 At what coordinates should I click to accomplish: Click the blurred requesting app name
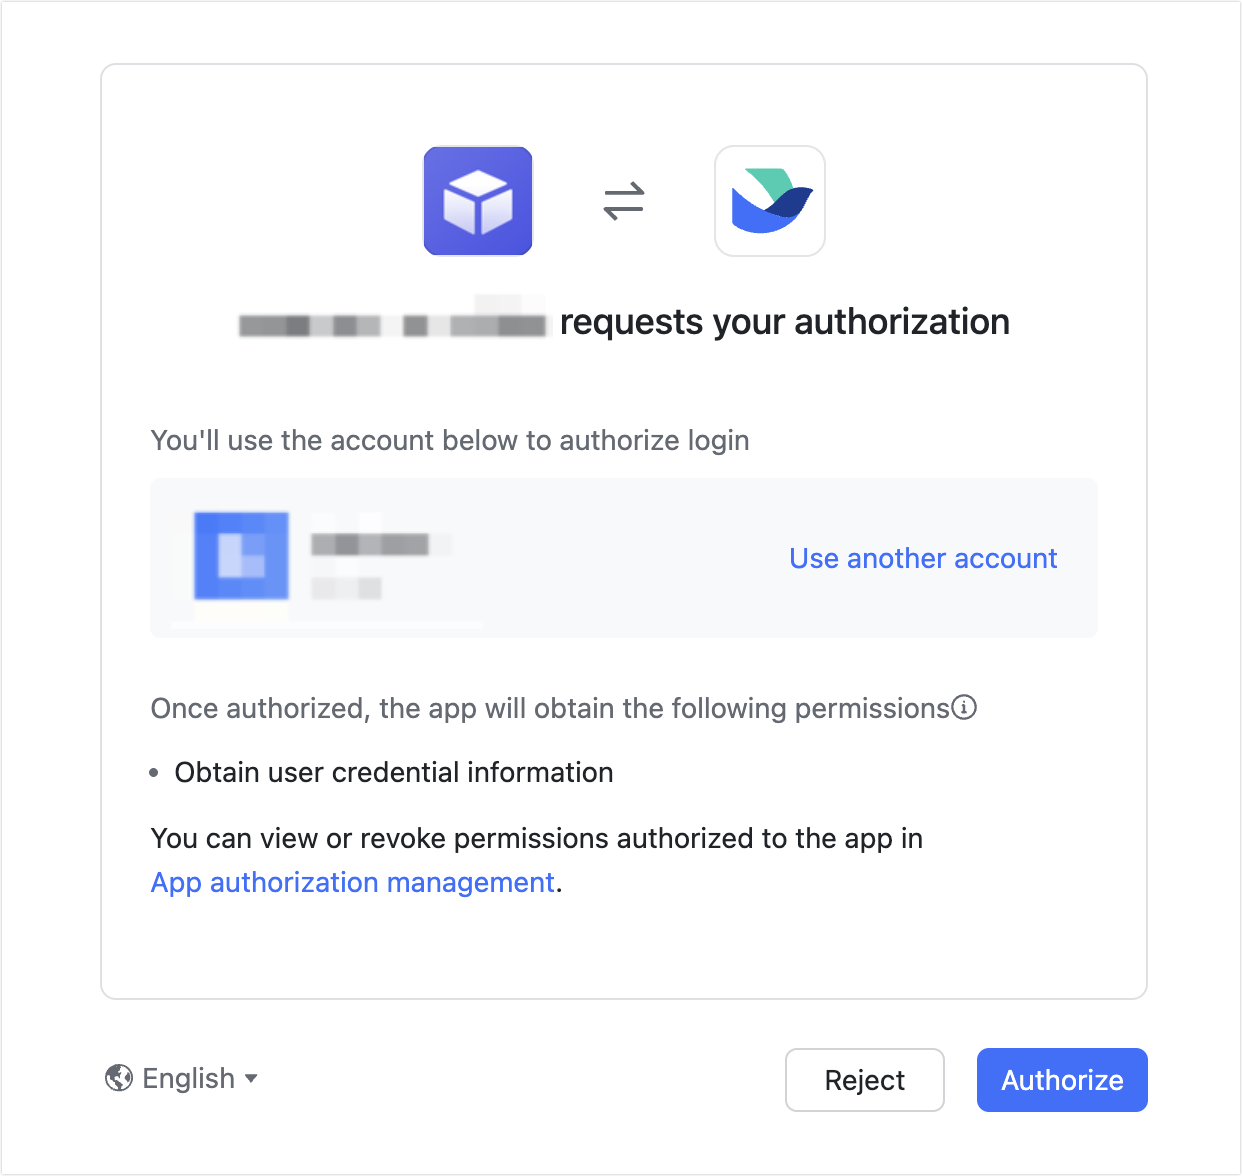[x=393, y=324]
